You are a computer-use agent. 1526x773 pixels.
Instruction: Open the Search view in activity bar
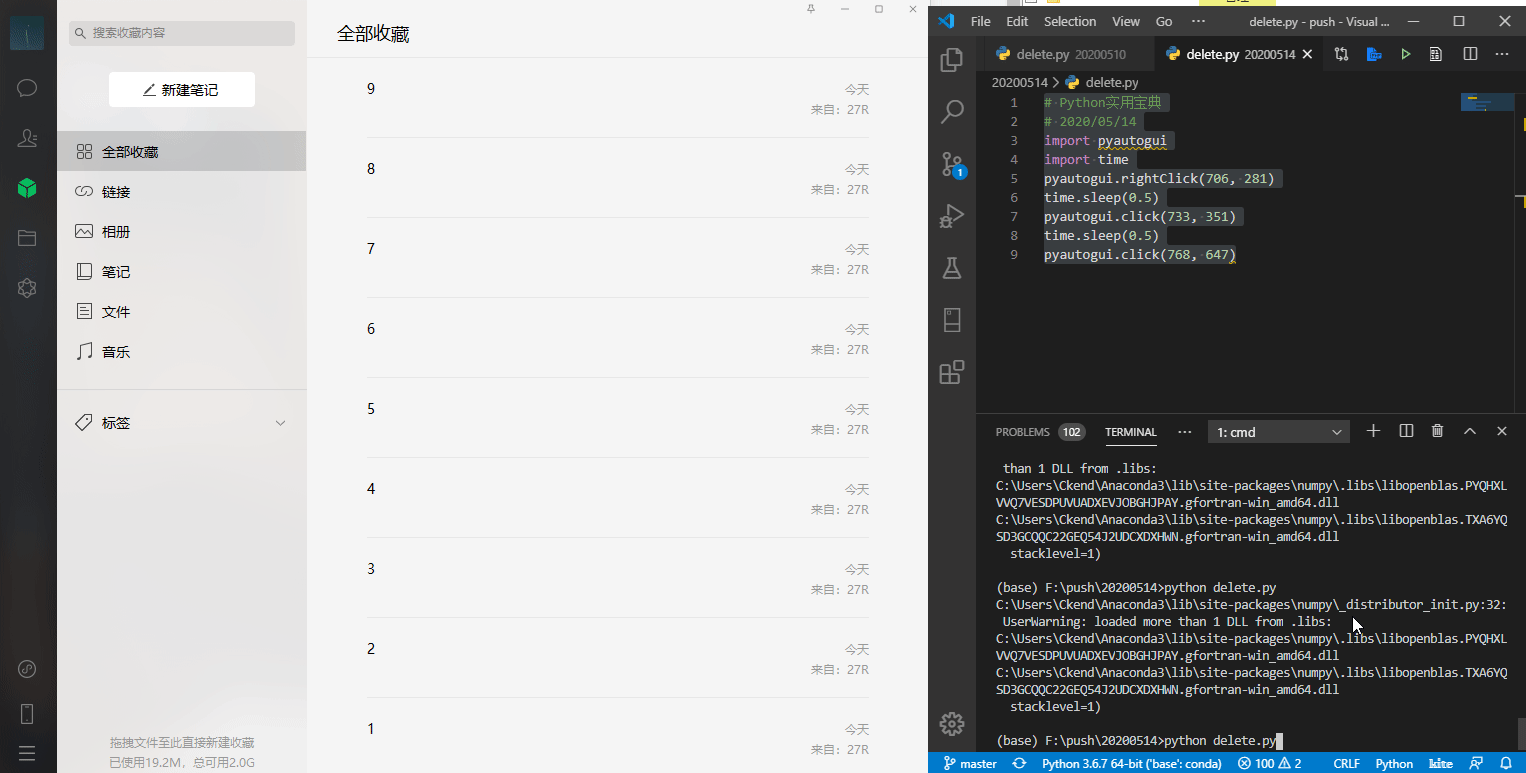[952, 111]
